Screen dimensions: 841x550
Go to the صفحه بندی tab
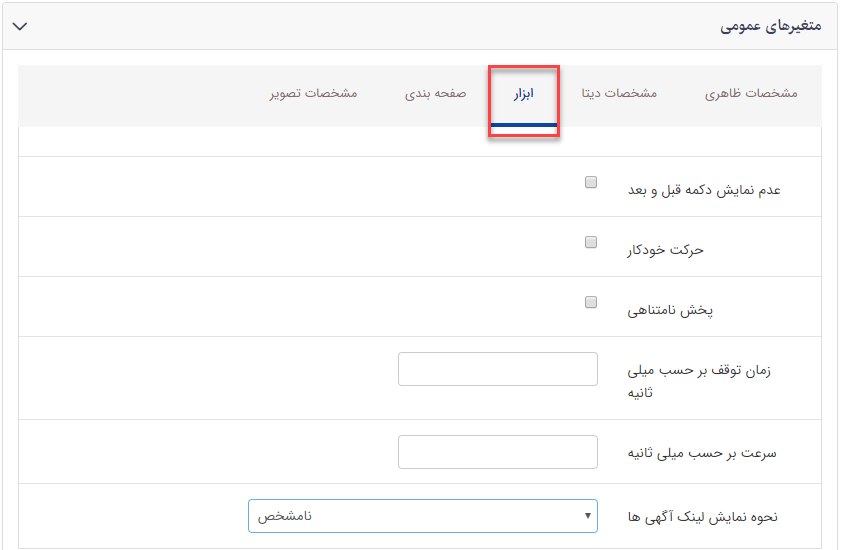(435, 93)
